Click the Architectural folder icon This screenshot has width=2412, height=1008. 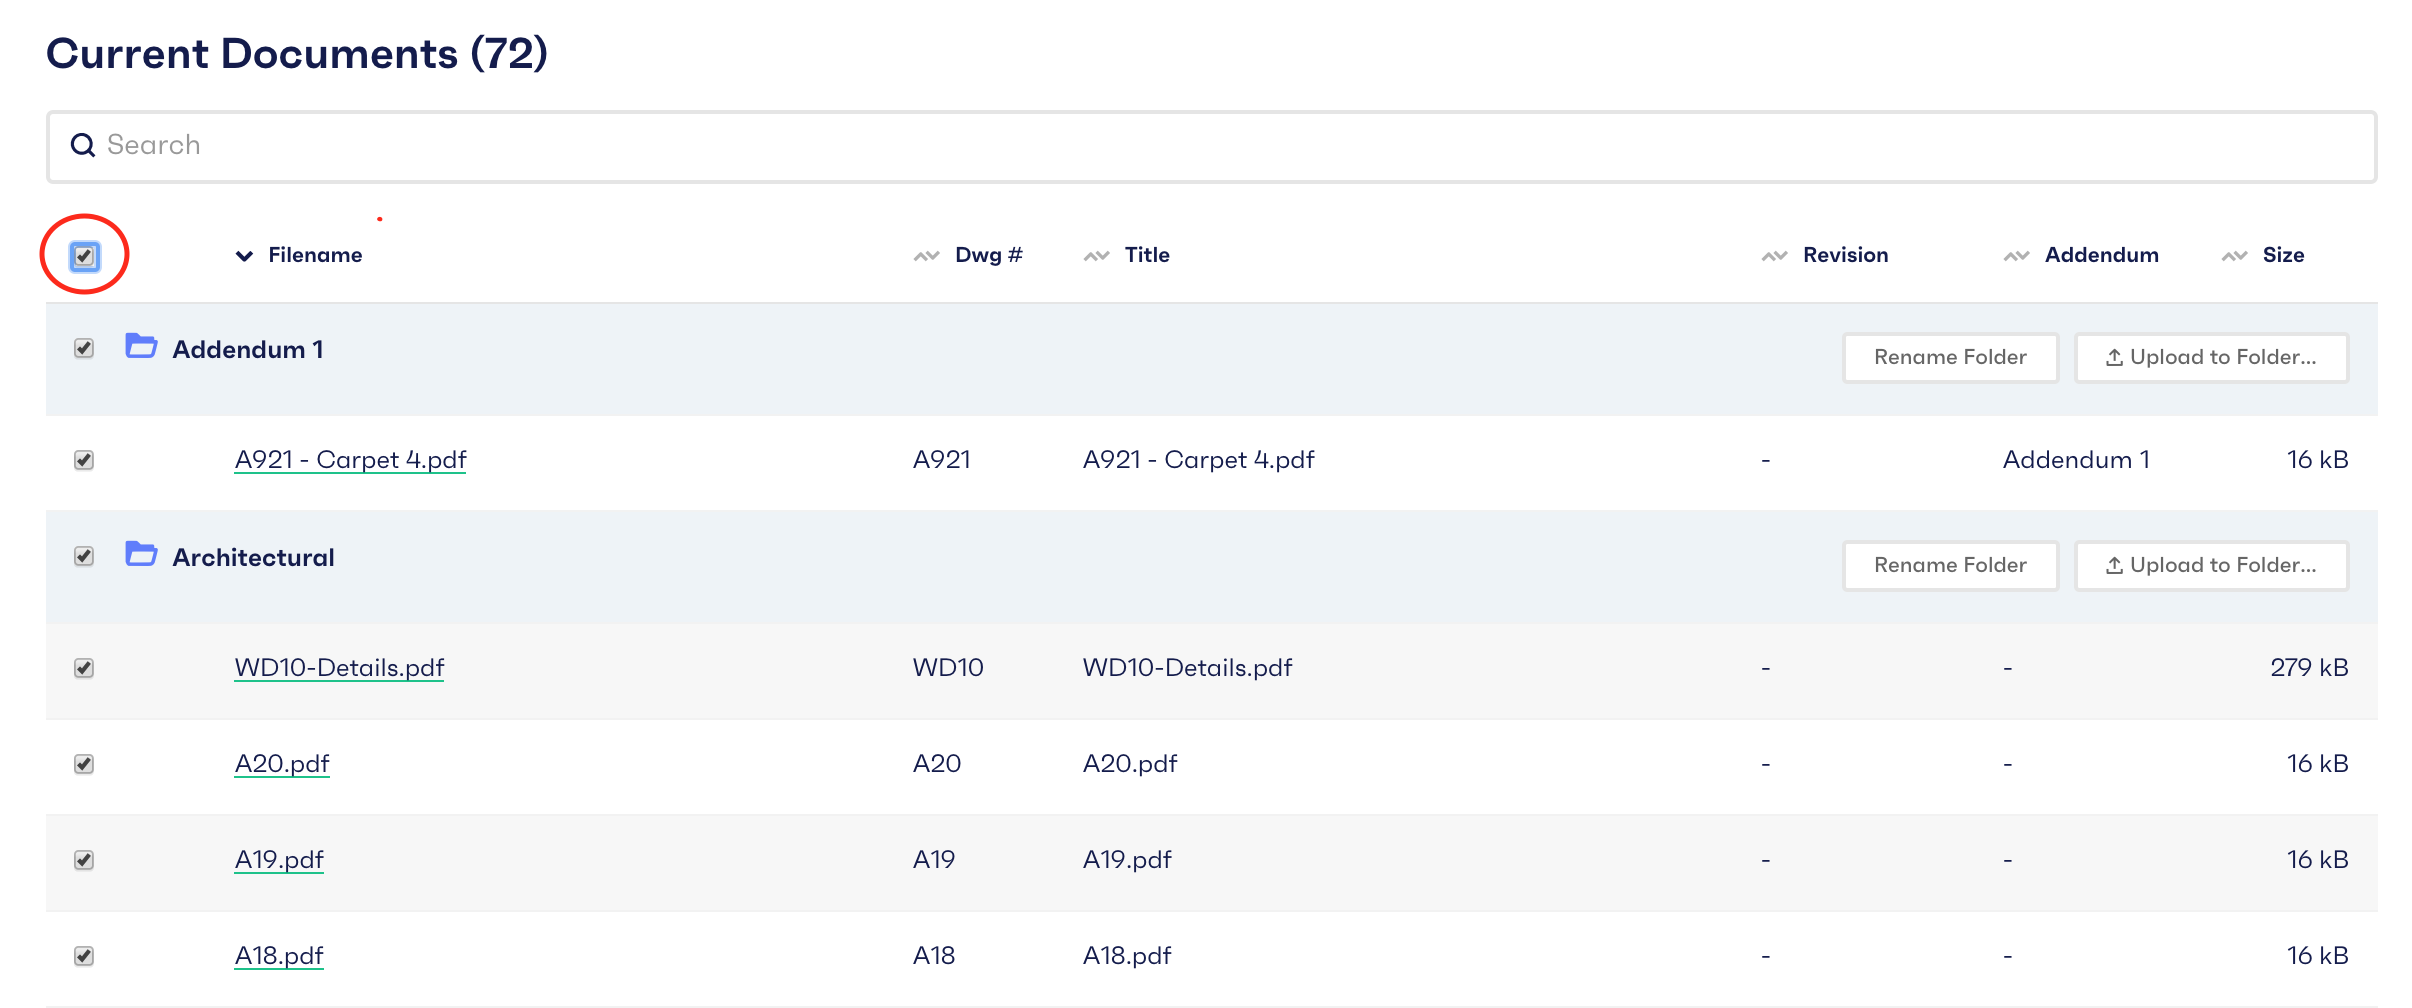[x=141, y=554]
